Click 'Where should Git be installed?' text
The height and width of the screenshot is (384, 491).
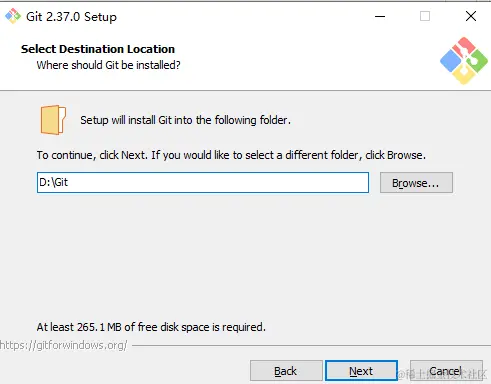click(108, 65)
